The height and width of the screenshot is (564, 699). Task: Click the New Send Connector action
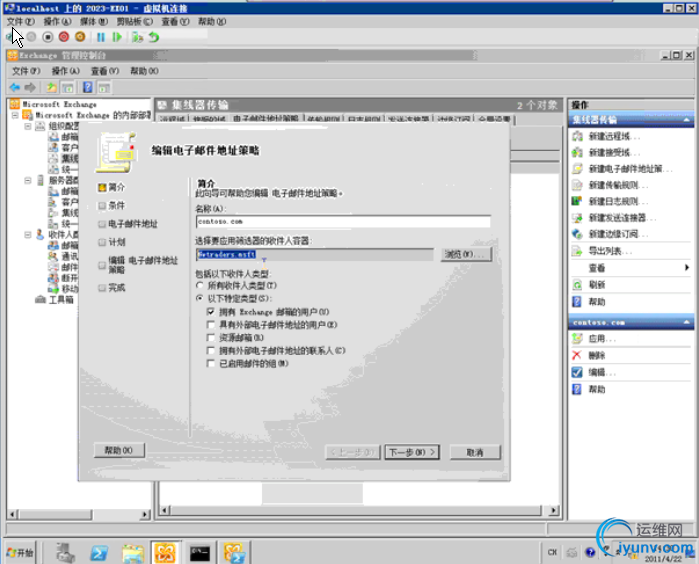coord(614,218)
